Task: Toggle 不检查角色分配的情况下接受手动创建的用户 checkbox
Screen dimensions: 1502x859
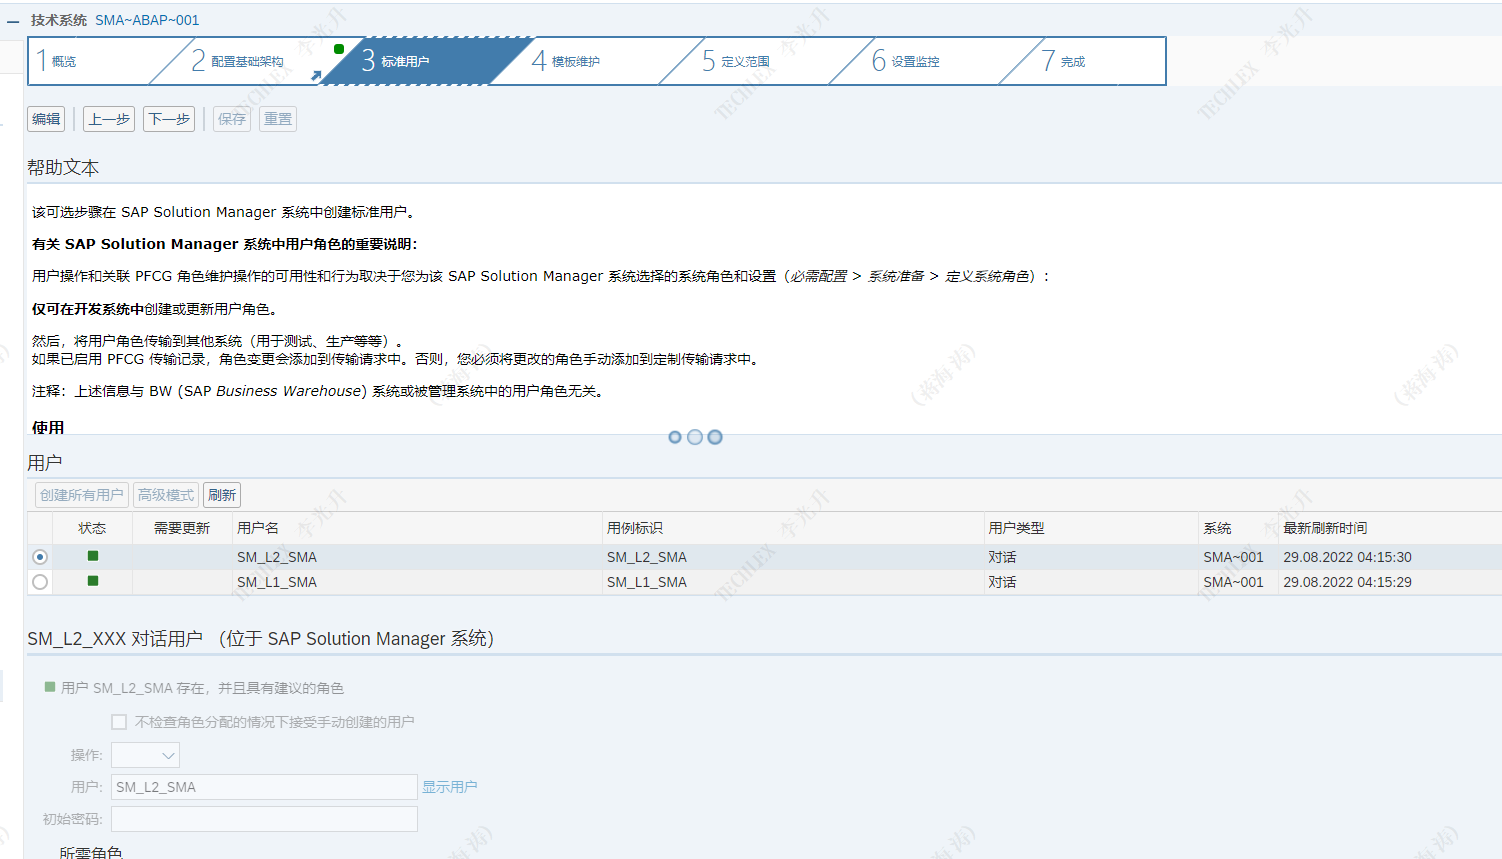Action: click(119, 722)
